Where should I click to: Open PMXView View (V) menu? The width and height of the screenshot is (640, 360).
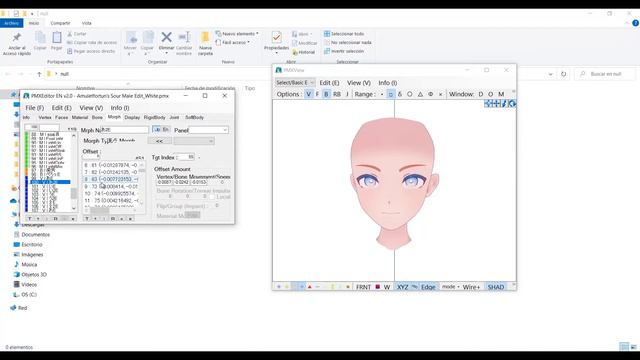359,83
